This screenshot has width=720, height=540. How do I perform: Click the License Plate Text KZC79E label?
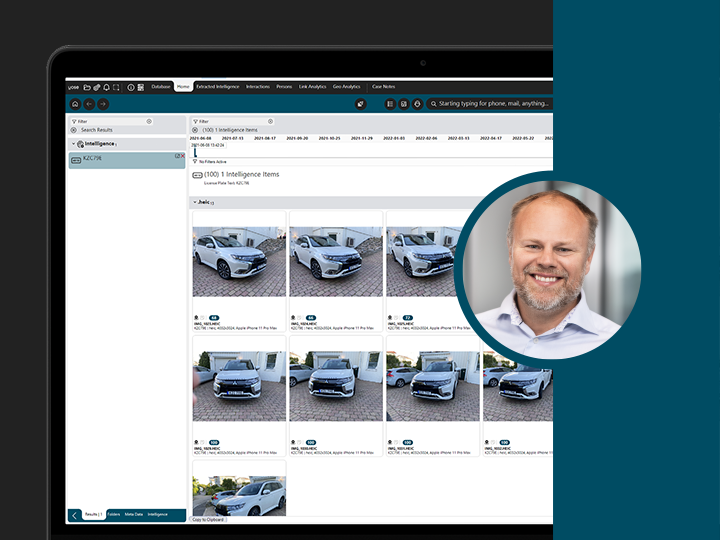point(226,183)
